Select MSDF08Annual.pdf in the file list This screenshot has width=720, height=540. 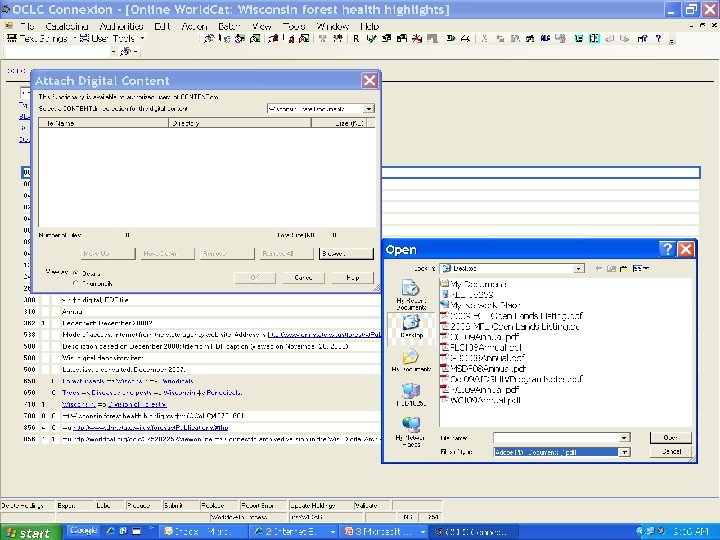click(x=483, y=368)
